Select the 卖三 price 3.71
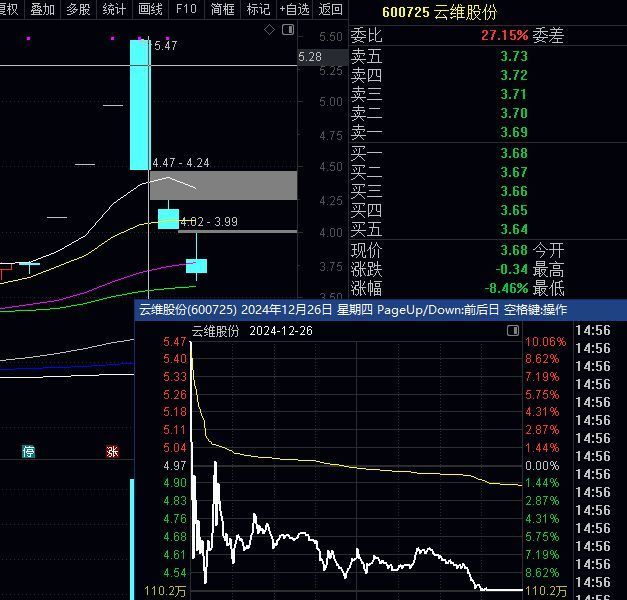627x600 pixels. [514, 94]
